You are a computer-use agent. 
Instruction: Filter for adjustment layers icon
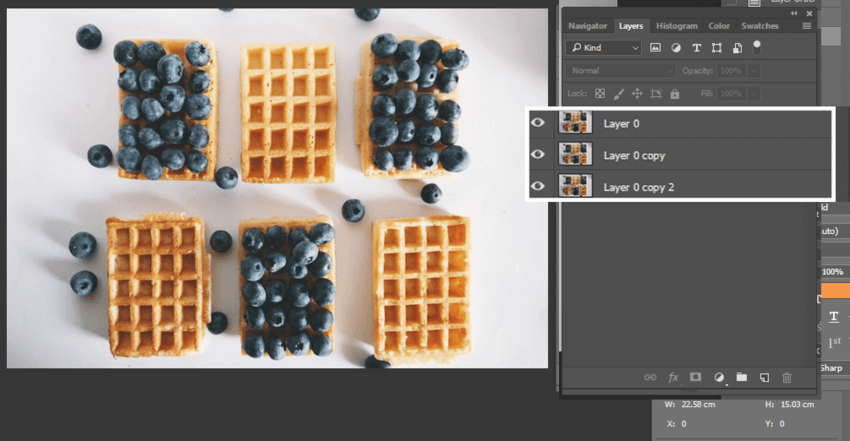pos(676,48)
